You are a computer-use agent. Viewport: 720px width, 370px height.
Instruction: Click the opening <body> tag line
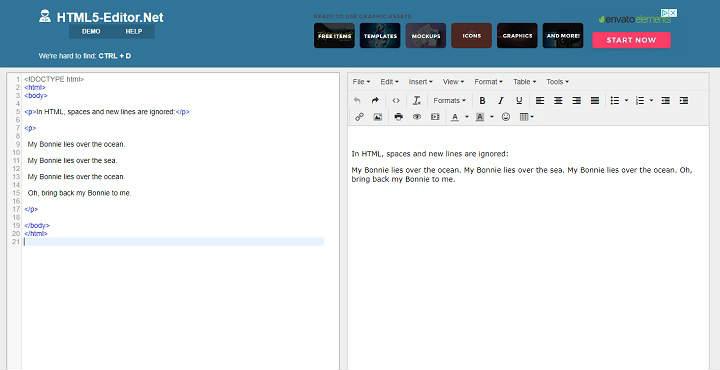(36, 95)
